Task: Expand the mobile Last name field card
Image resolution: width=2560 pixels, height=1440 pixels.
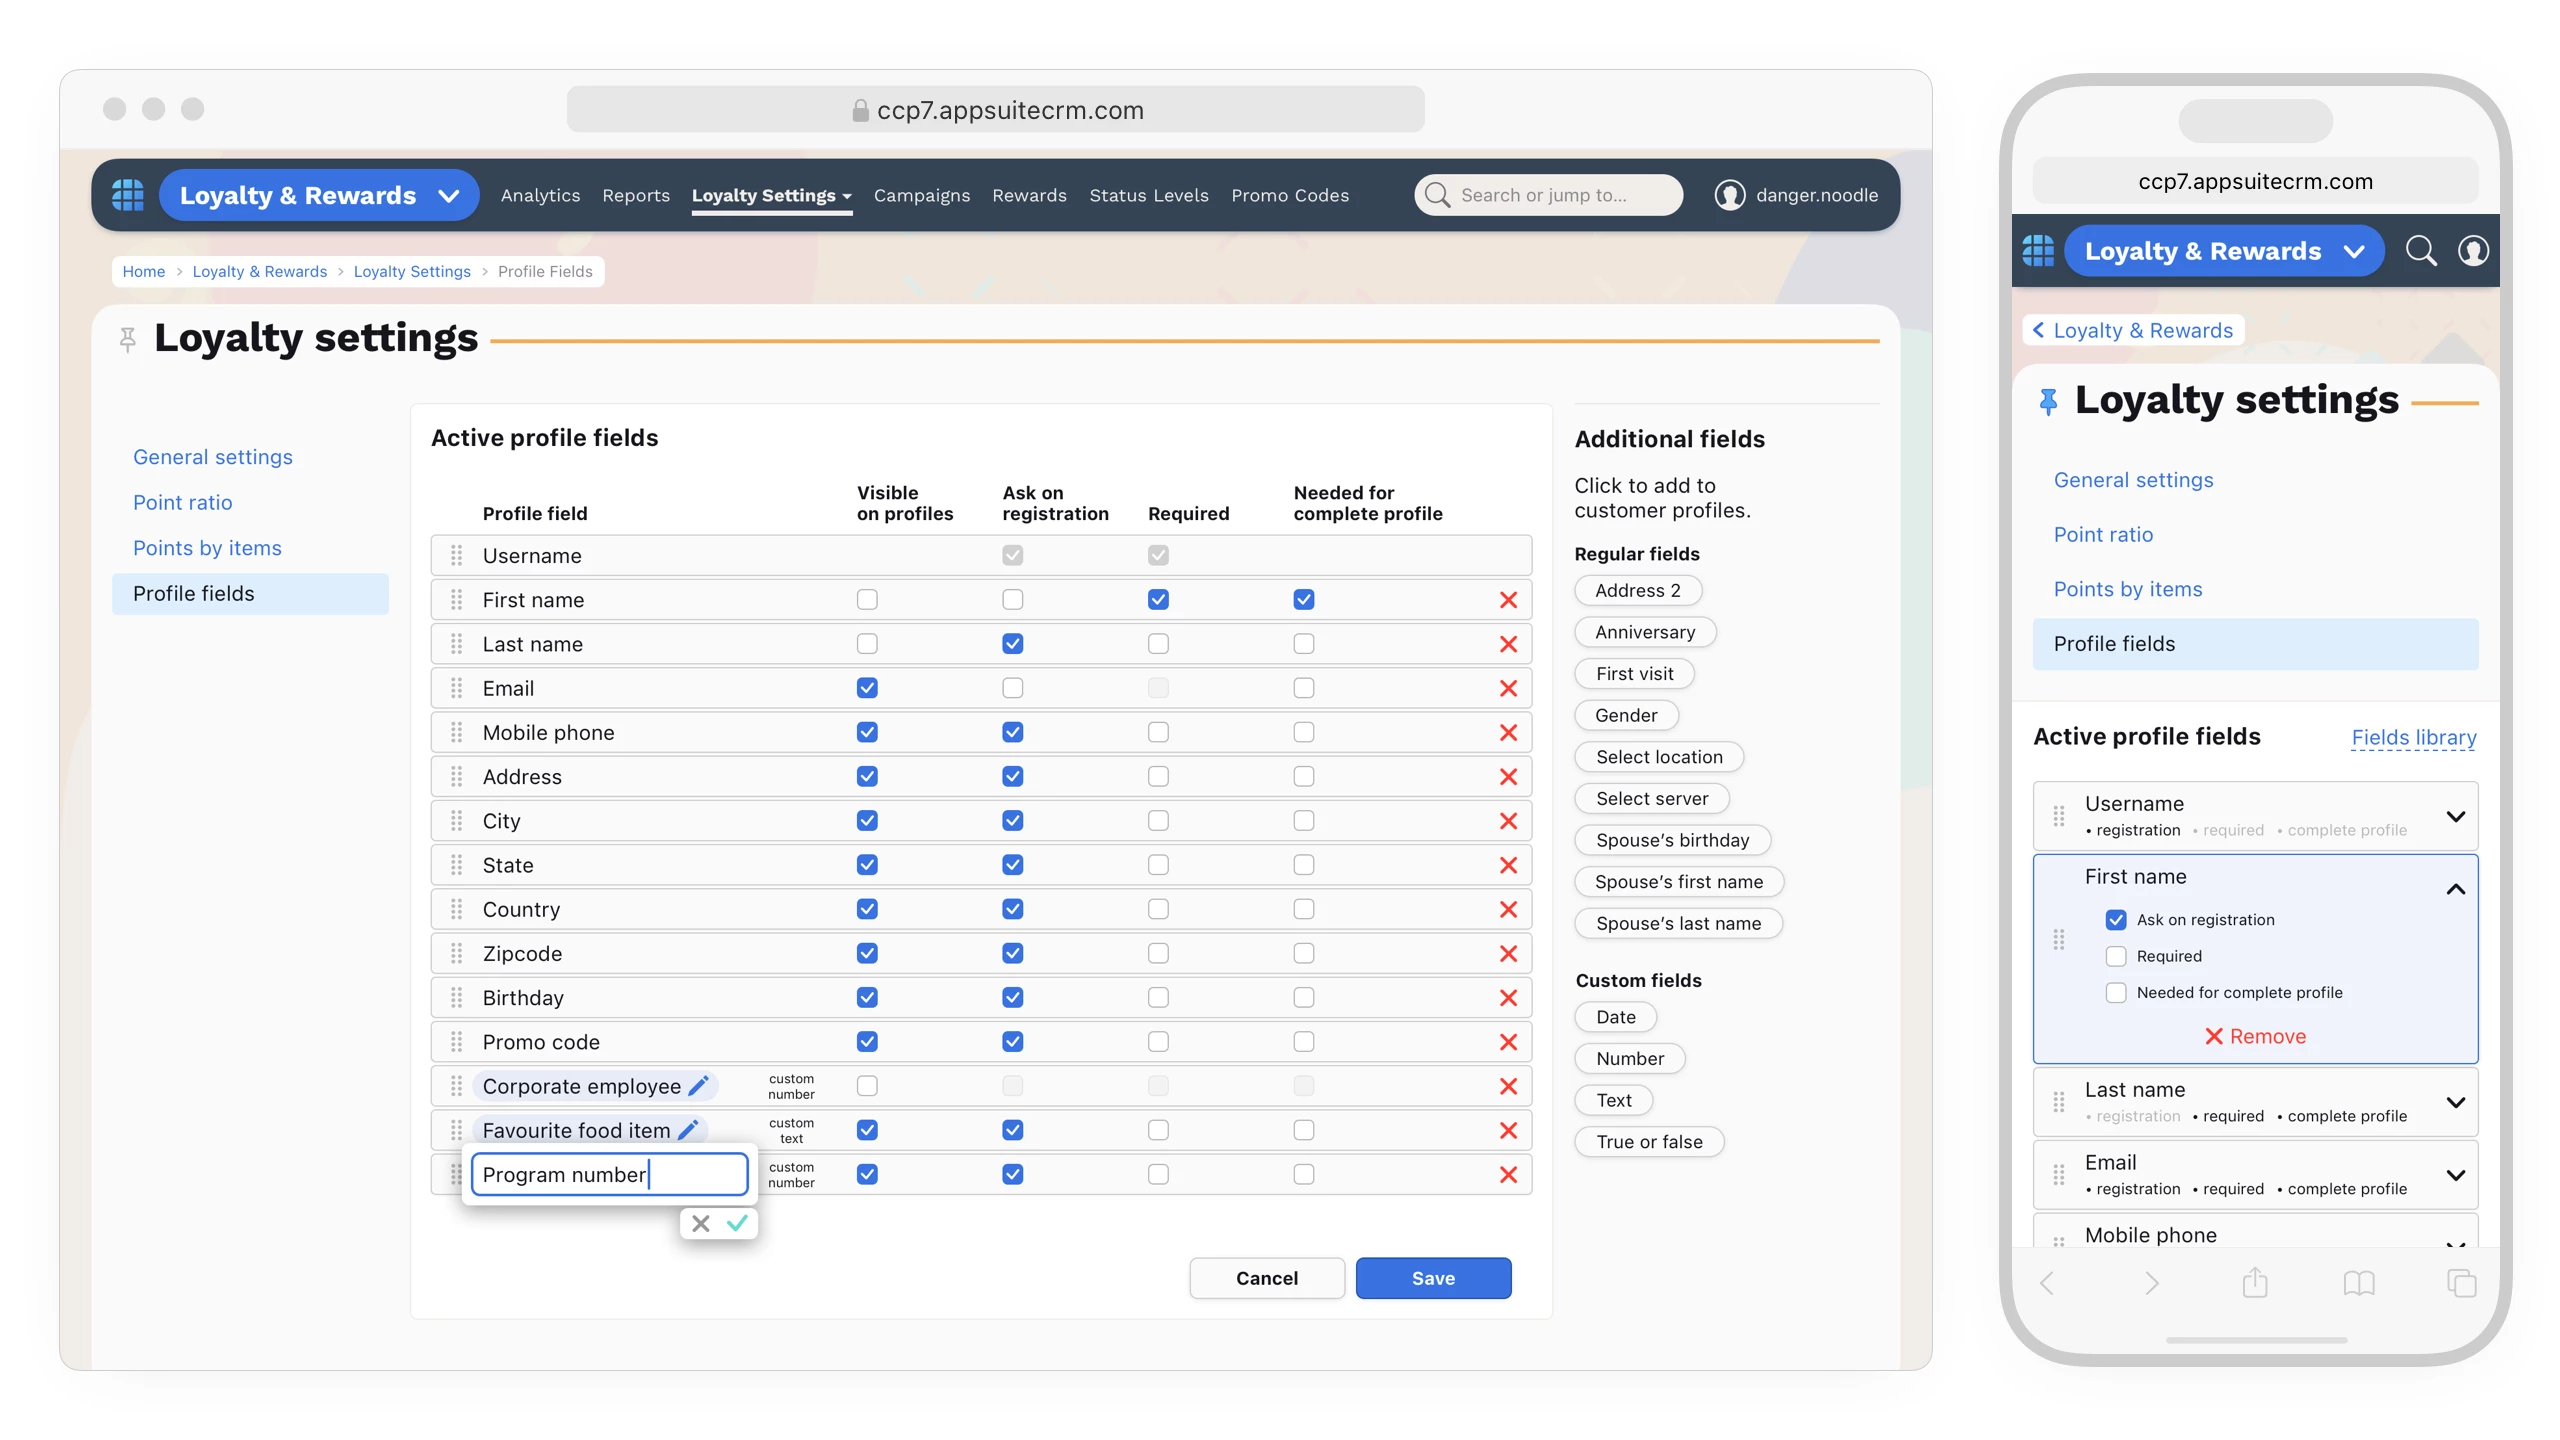Action: [2454, 1102]
